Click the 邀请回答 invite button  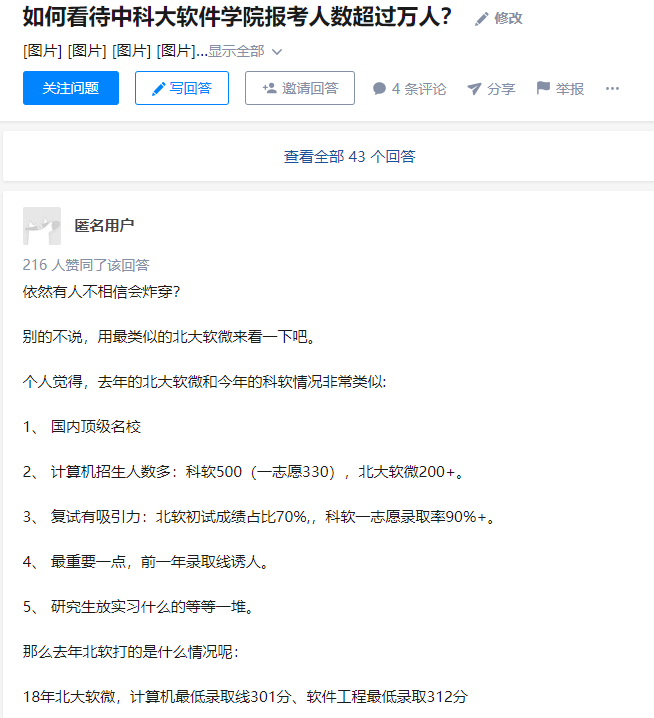[x=300, y=88]
